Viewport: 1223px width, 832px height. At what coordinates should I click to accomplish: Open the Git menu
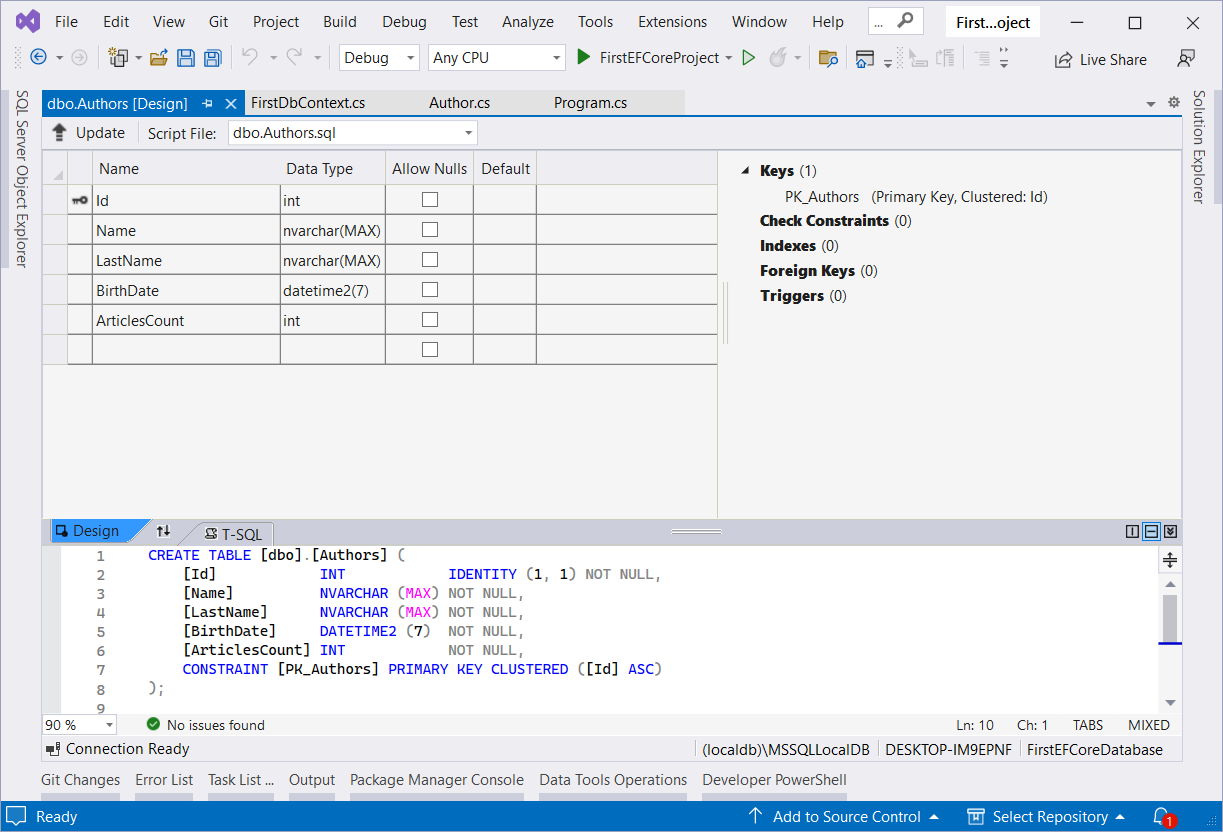[x=218, y=20]
